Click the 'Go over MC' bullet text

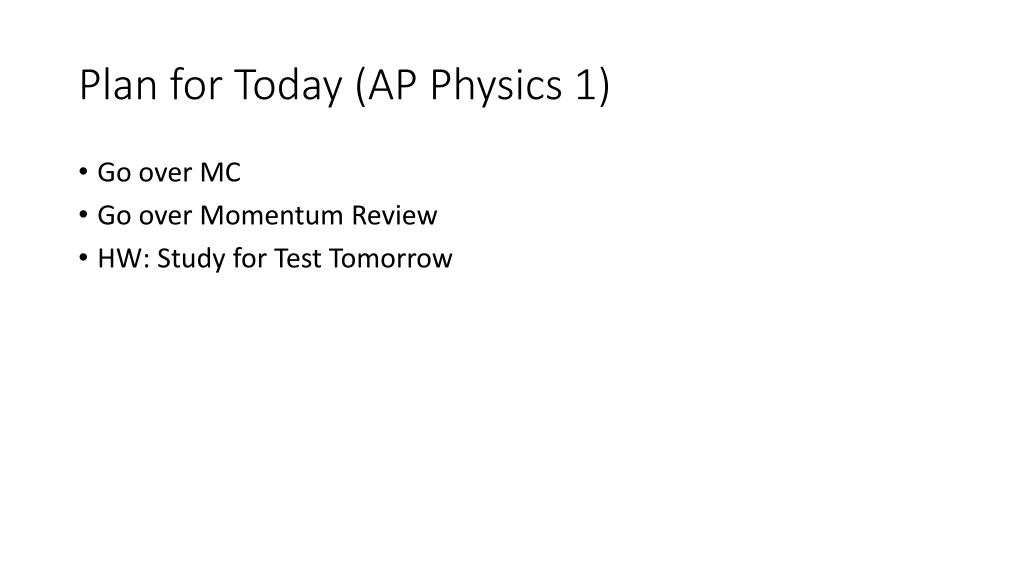169,173
